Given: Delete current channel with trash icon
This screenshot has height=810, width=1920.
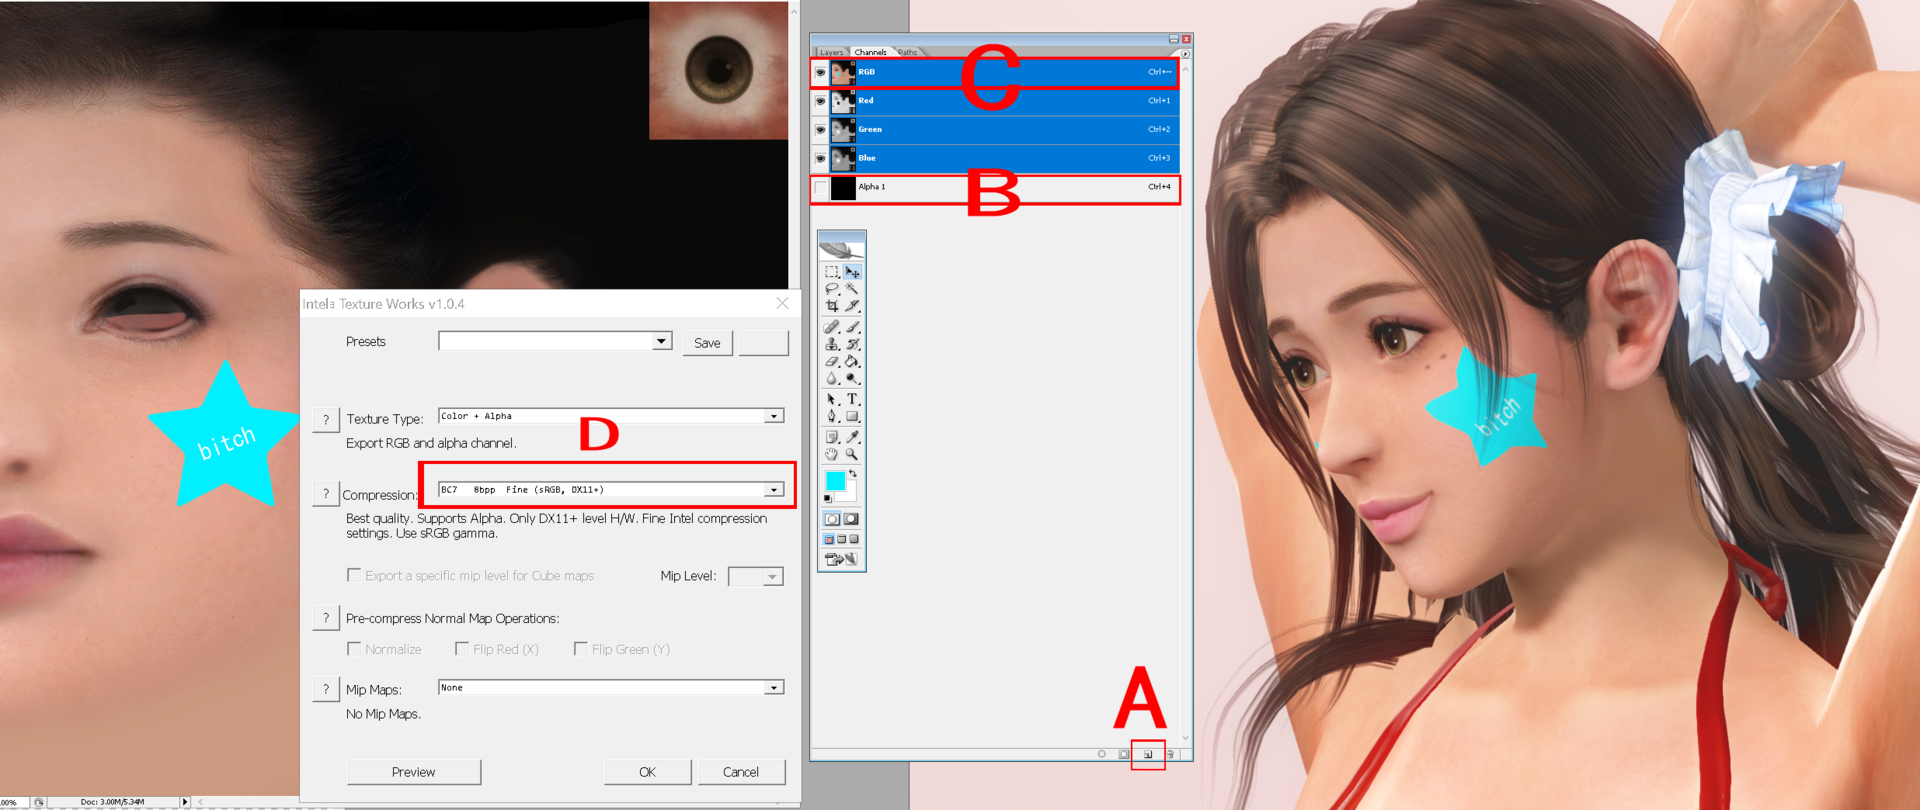Looking at the screenshot, I should pyautogui.click(x=1170, y=754).
